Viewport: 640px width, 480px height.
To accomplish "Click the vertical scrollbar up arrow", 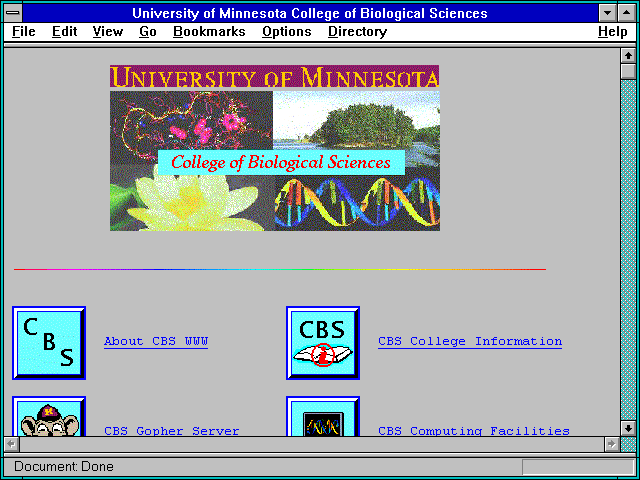I will 628,56.
